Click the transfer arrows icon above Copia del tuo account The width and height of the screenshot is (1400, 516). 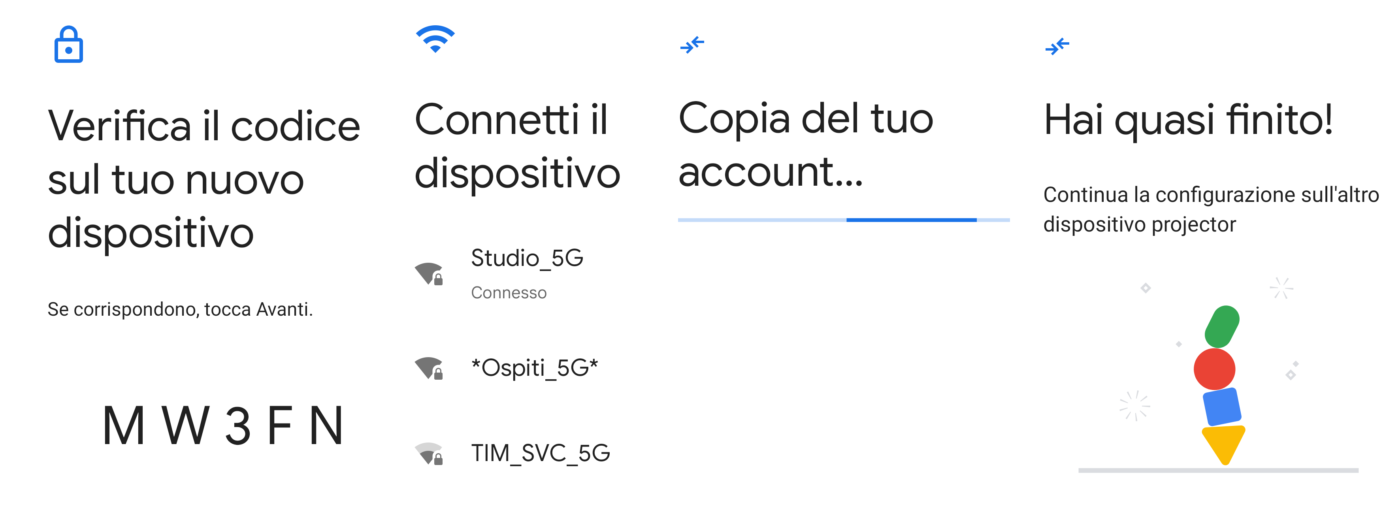pos(692,45)
